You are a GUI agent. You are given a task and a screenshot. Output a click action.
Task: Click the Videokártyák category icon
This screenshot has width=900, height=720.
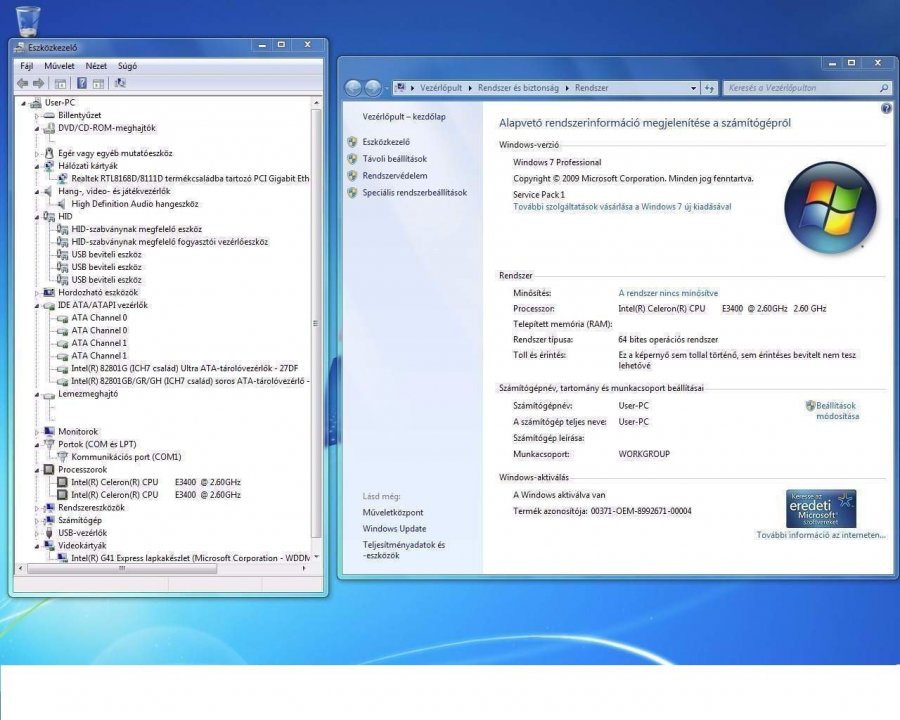click(x=49, y=545)
